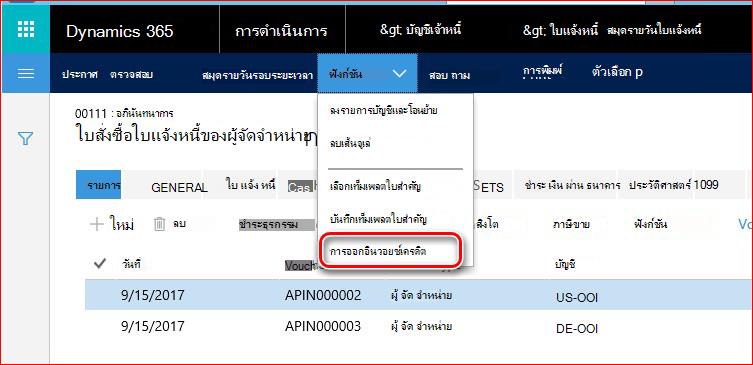Viewport: 753px width, 365px height.
Task: Click ผู้ จัด จำหน่าย in US-OOI row
Action: click(421, 295)
